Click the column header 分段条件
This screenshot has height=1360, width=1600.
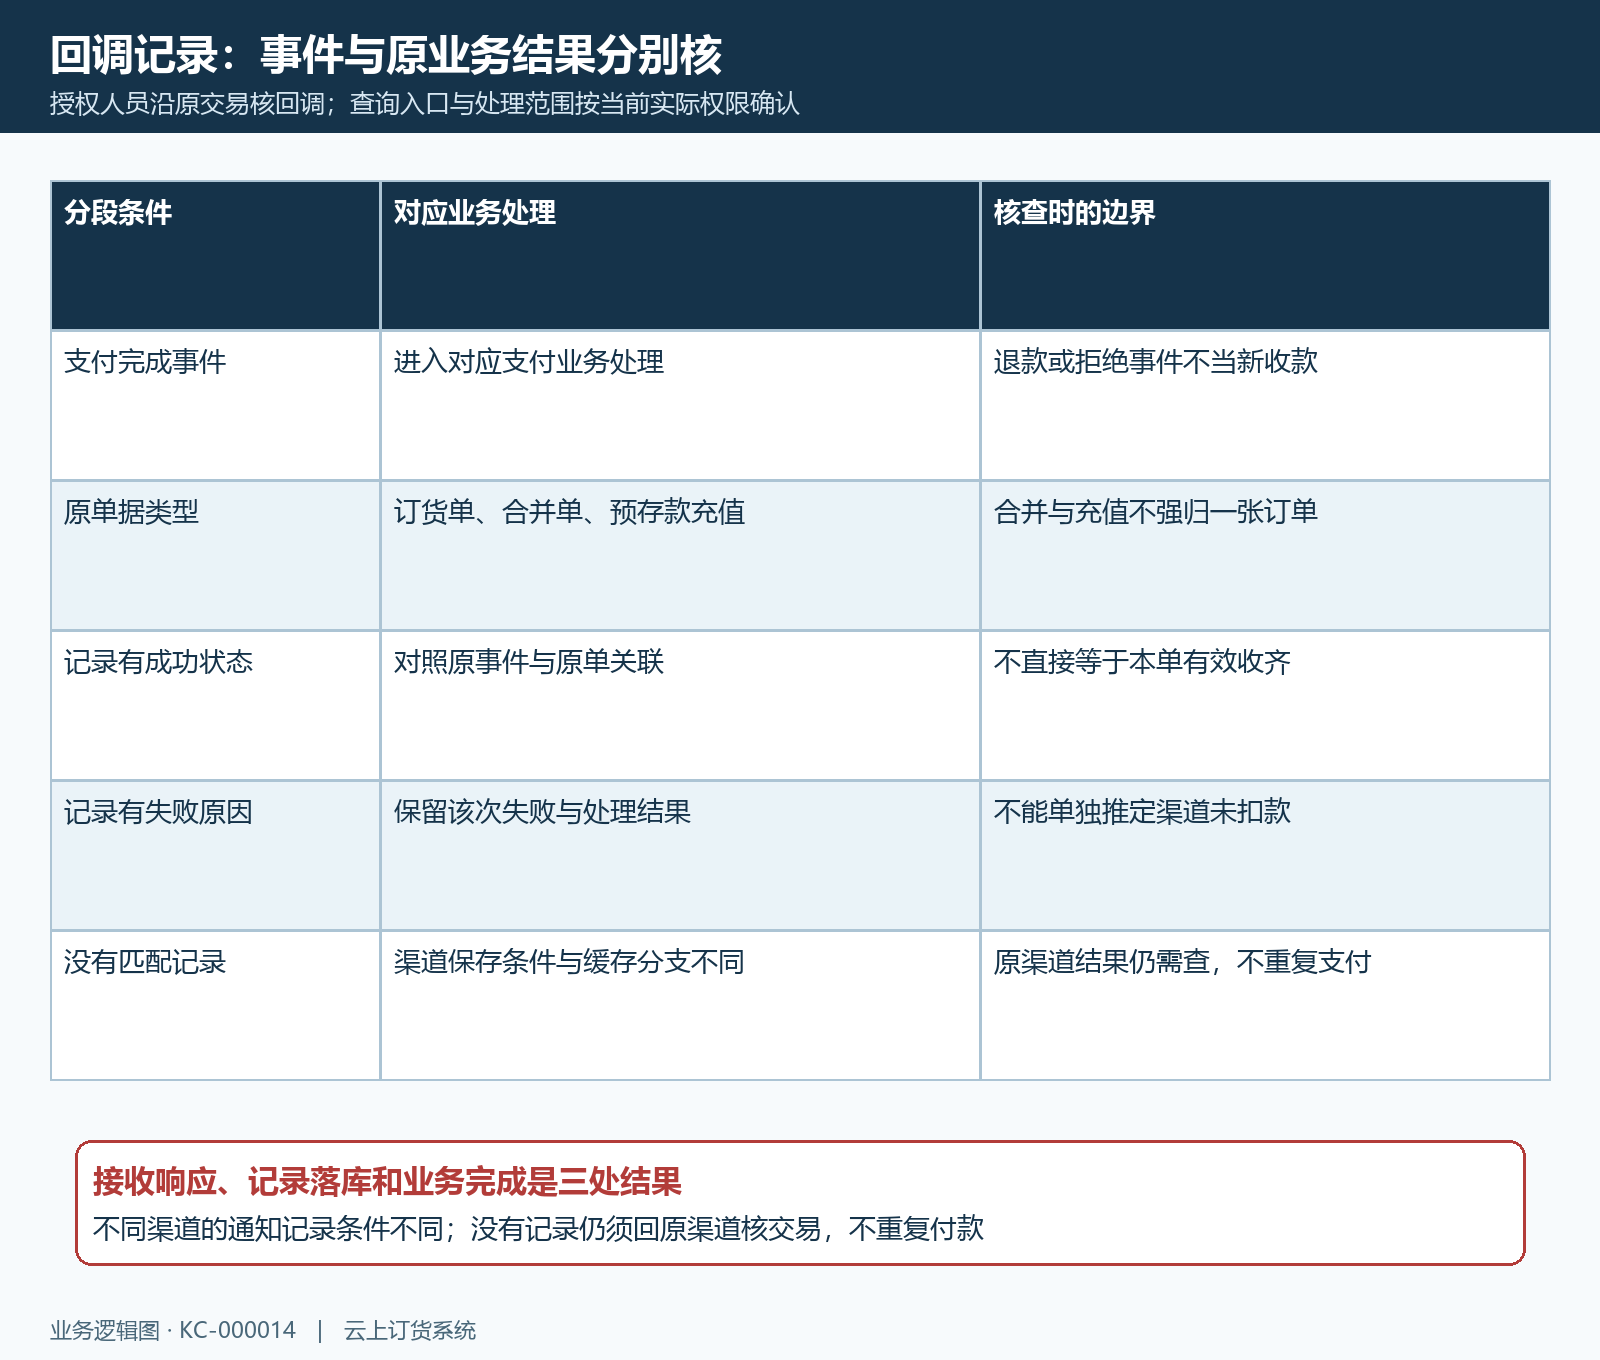215,255
